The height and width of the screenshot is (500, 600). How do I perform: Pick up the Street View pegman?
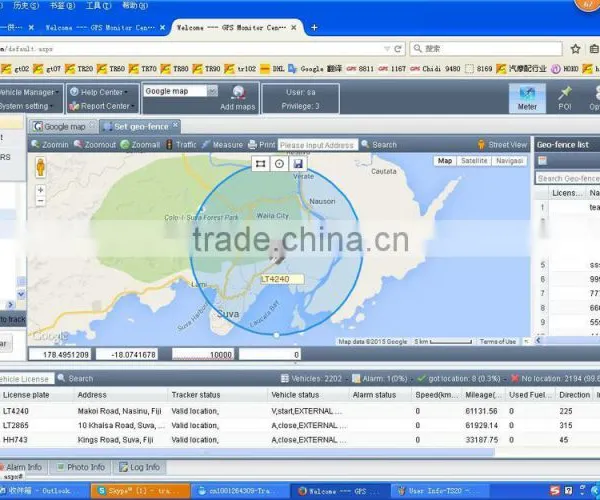pos(41,168)
